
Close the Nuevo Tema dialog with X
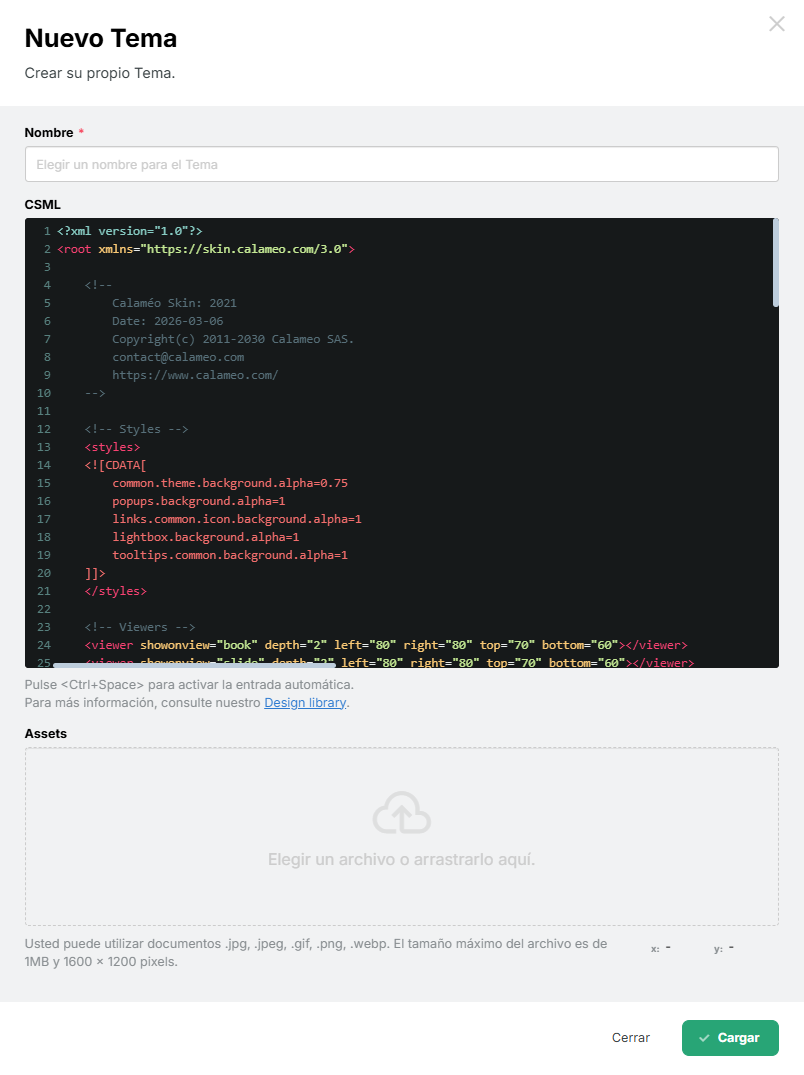777,24
